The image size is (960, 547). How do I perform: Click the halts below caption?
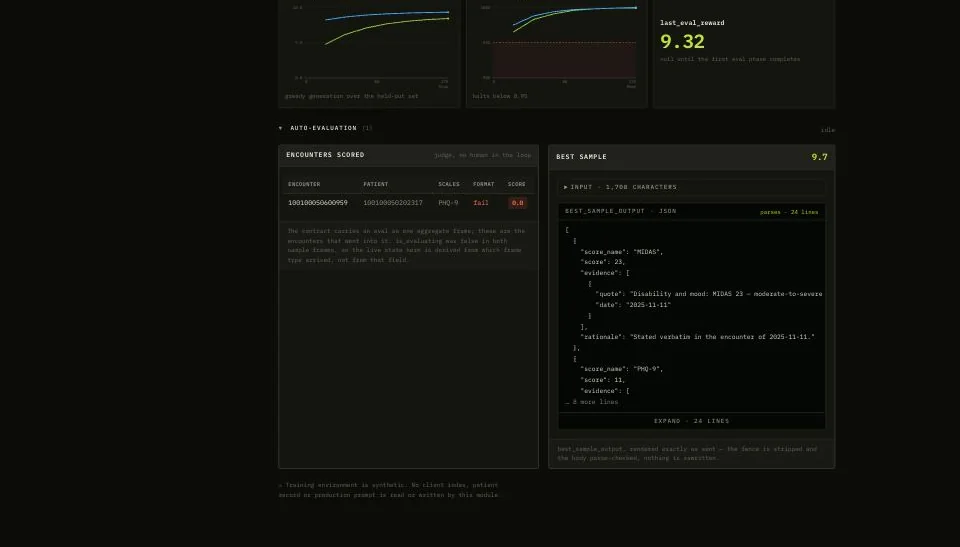point(500,96)
